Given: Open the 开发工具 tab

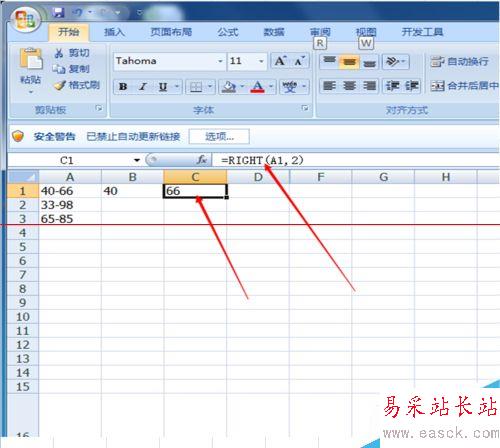Looking at the screenshot, I should 422,32.
